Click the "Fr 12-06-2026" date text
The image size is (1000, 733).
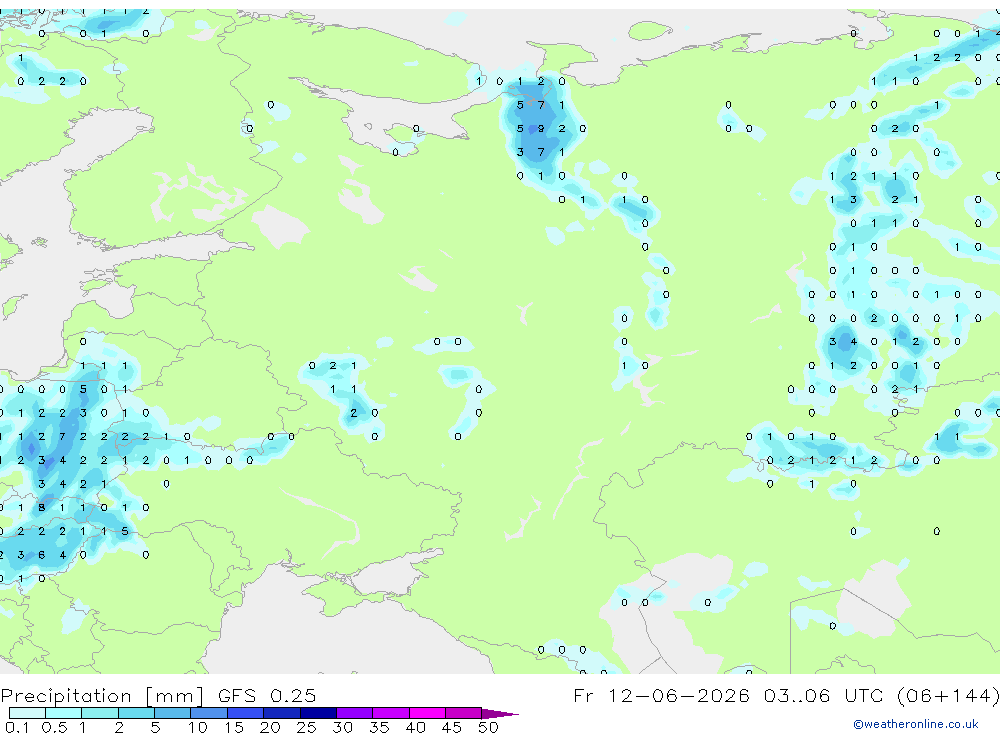pyautogui.click(x=661, y=695)
